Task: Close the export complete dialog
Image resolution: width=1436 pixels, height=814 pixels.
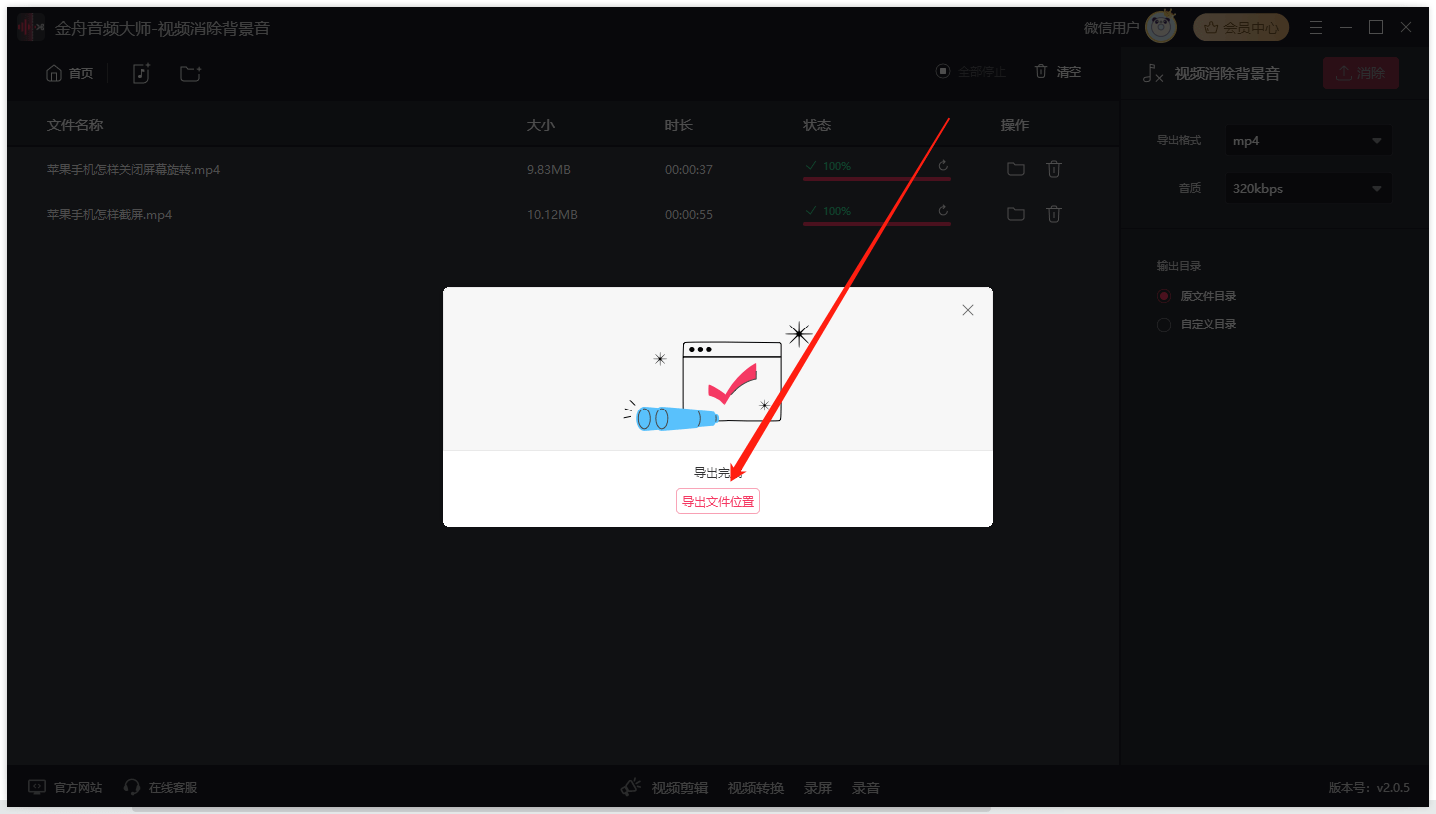Action: pyautogui.click(x=967, y=310)
